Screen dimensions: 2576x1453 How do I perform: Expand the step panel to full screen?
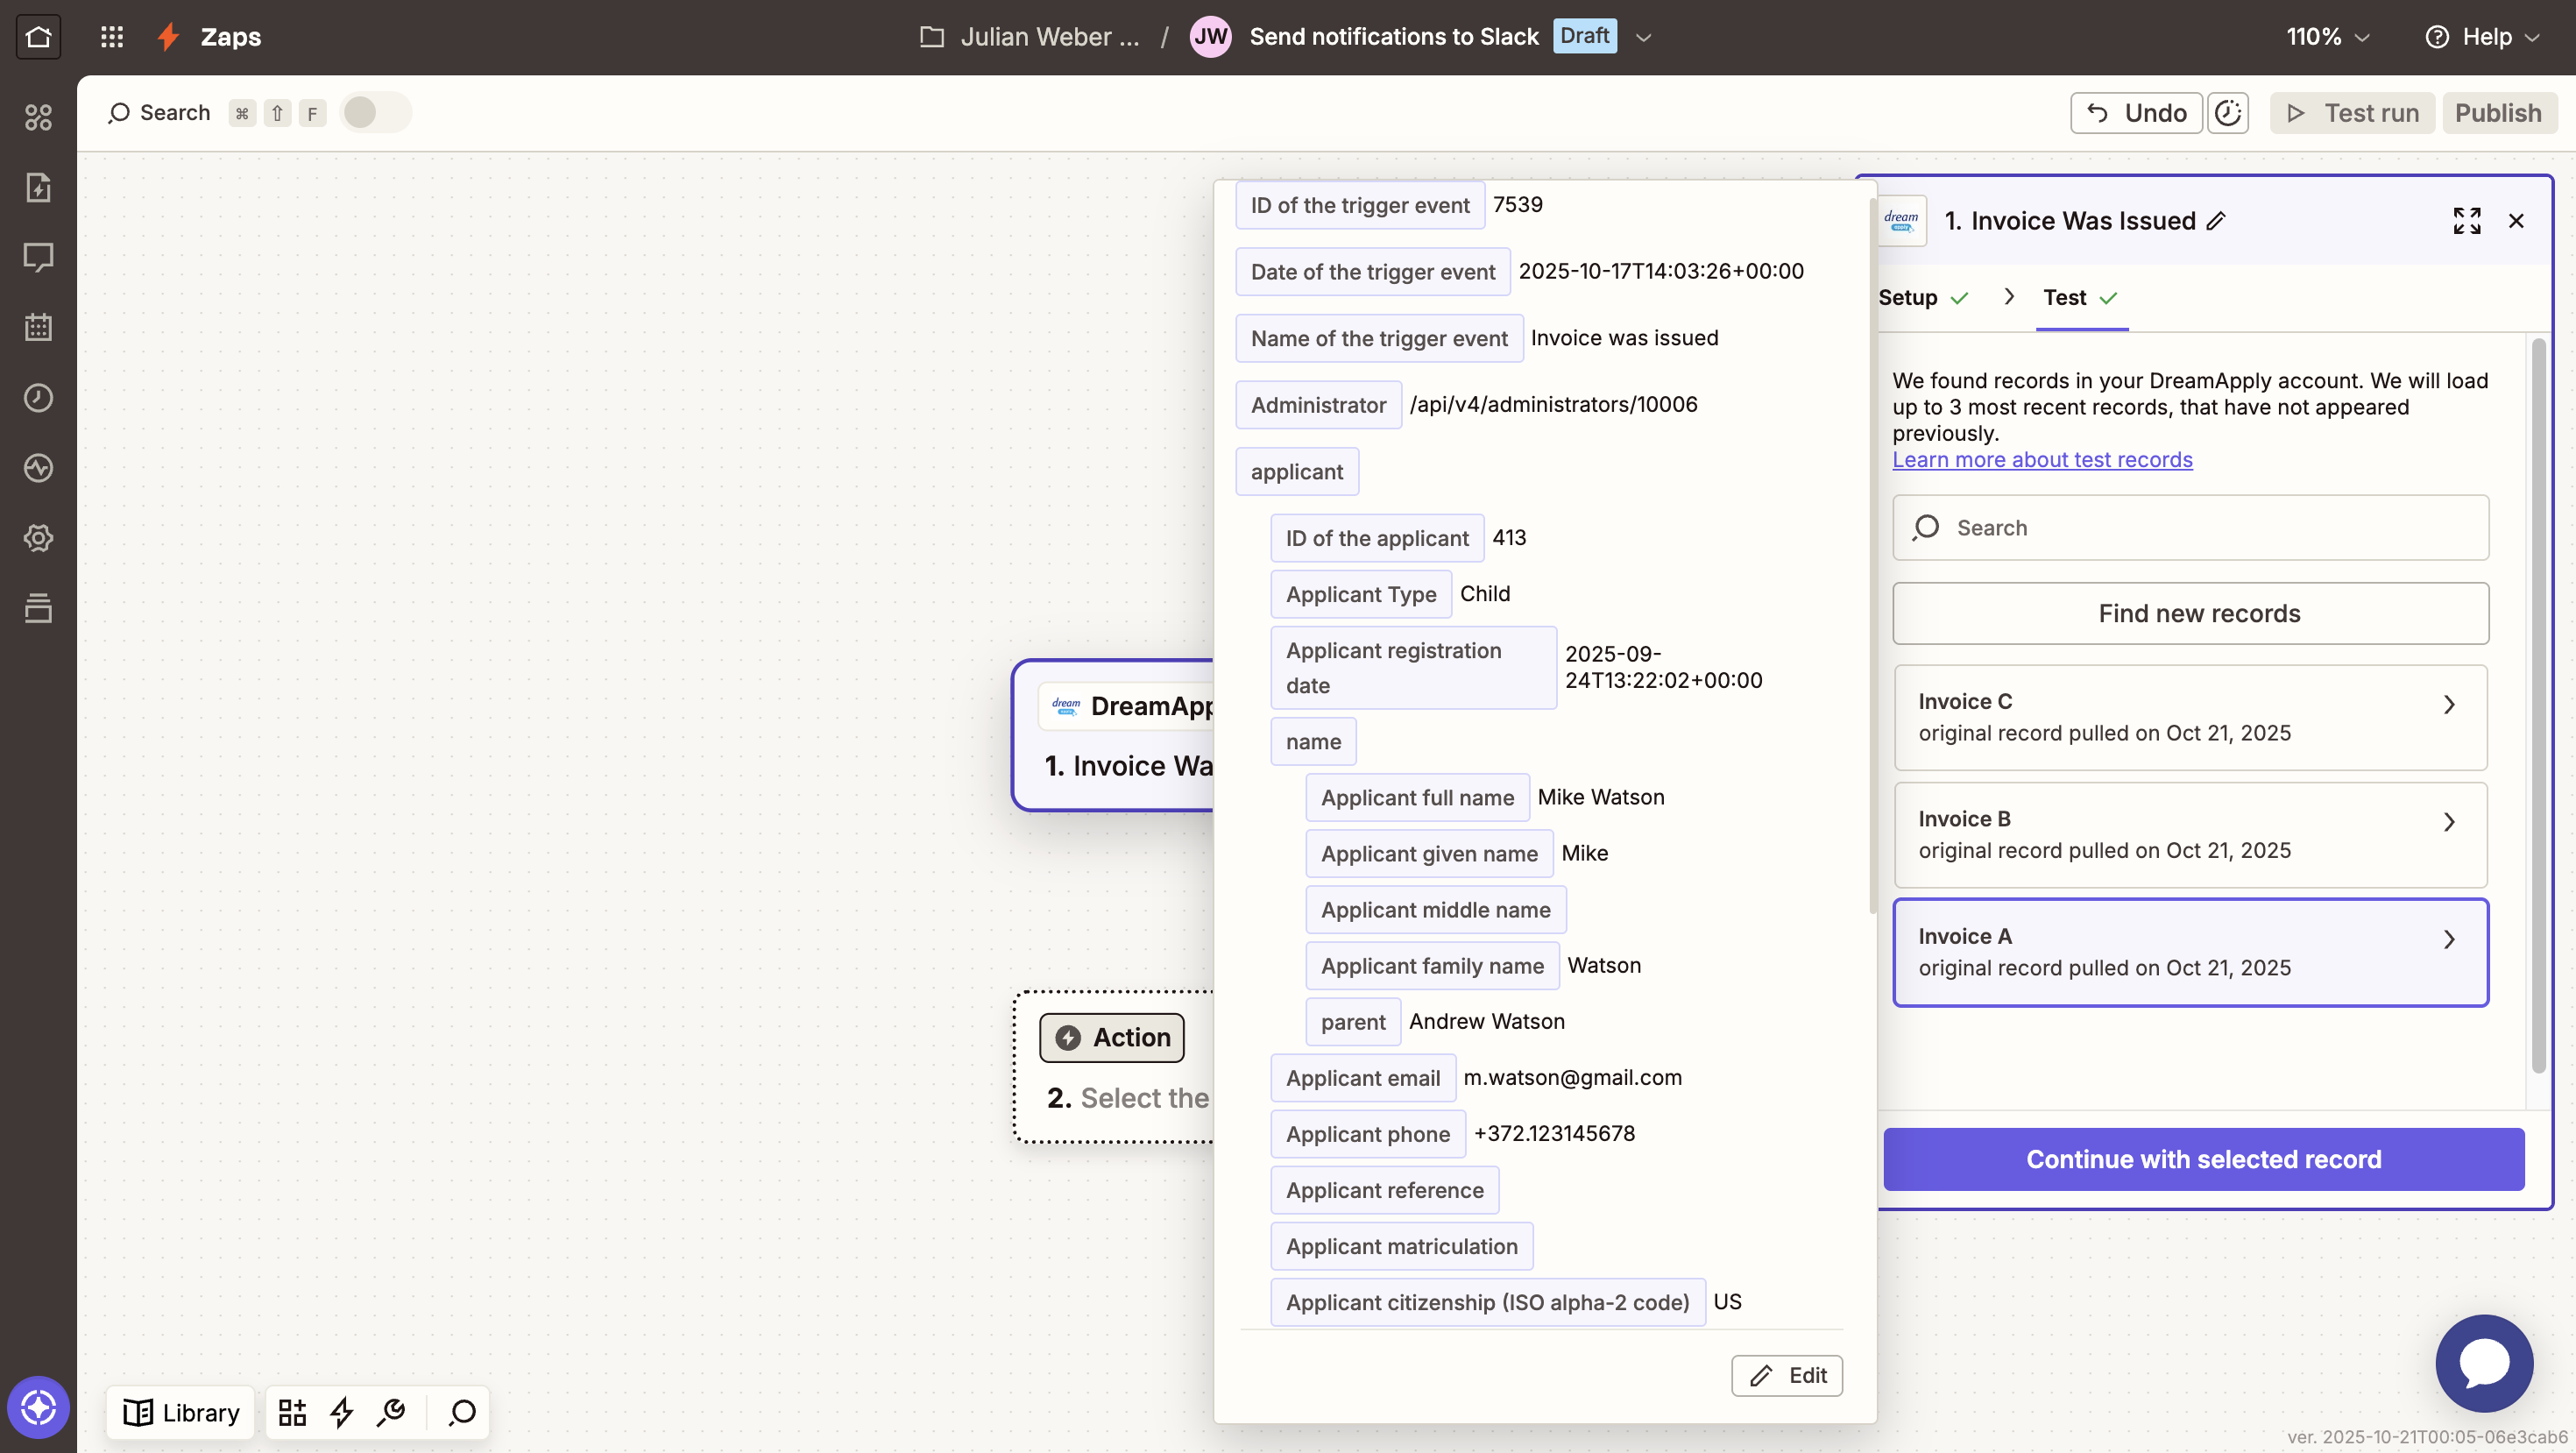2467,221
